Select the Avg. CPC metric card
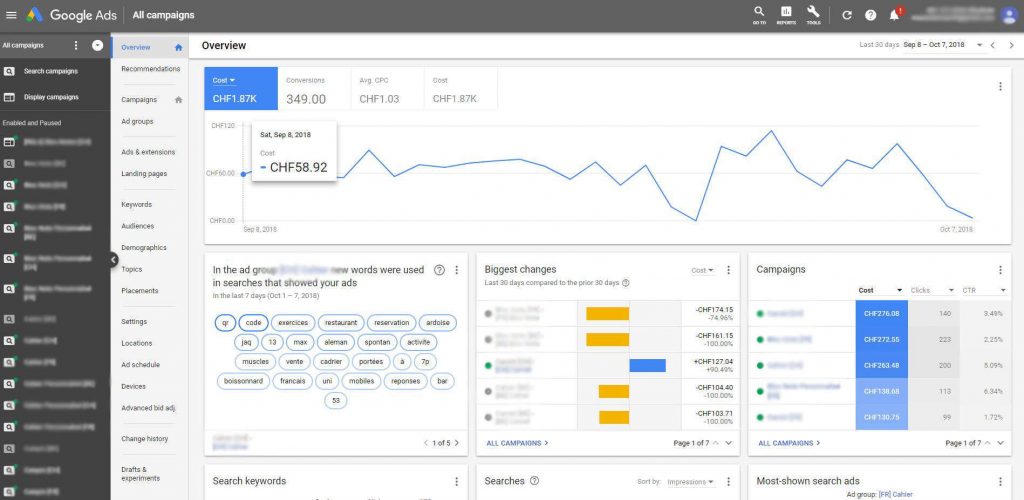 tap(387, 89)
